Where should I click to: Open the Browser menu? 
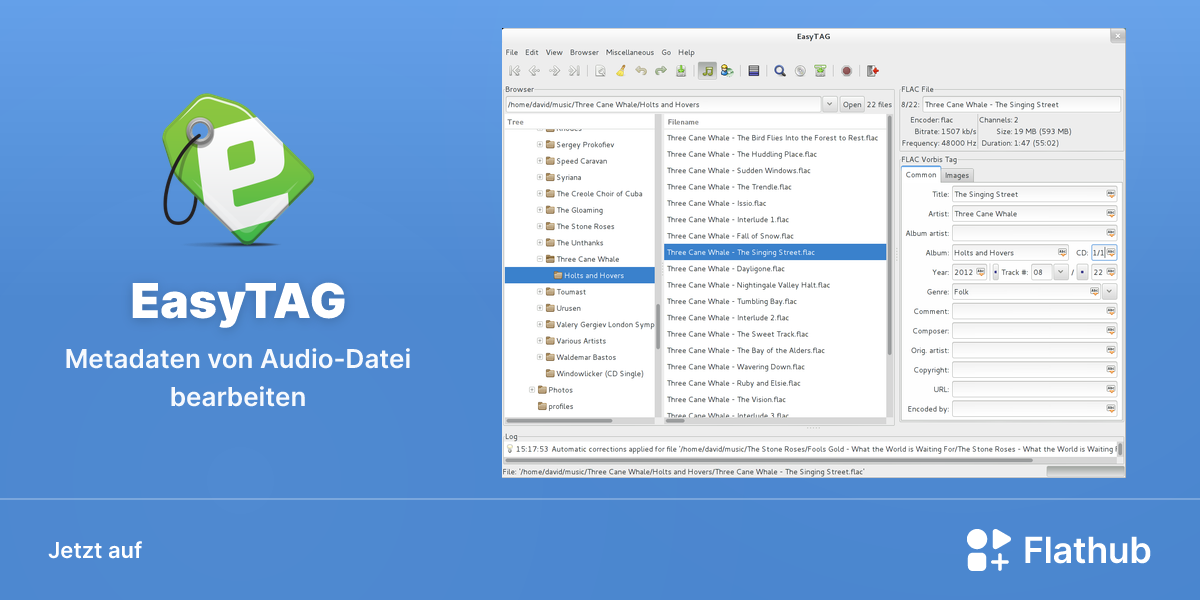[x=585, y=52]
